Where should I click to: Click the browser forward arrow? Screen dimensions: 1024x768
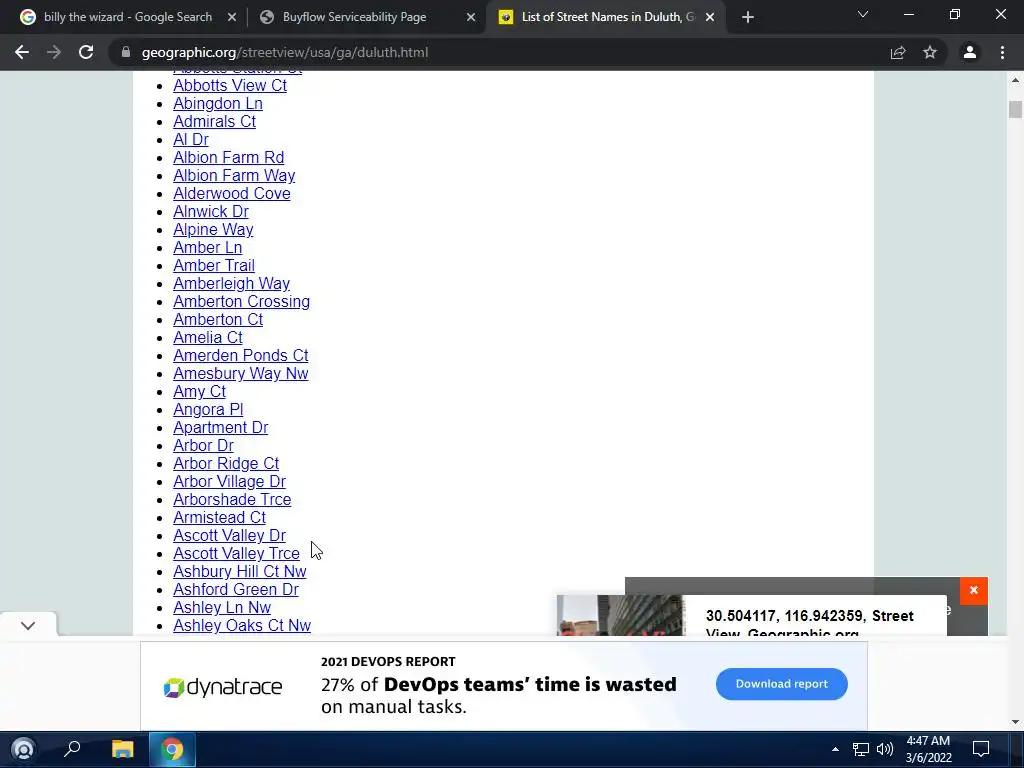coord(54,52)
